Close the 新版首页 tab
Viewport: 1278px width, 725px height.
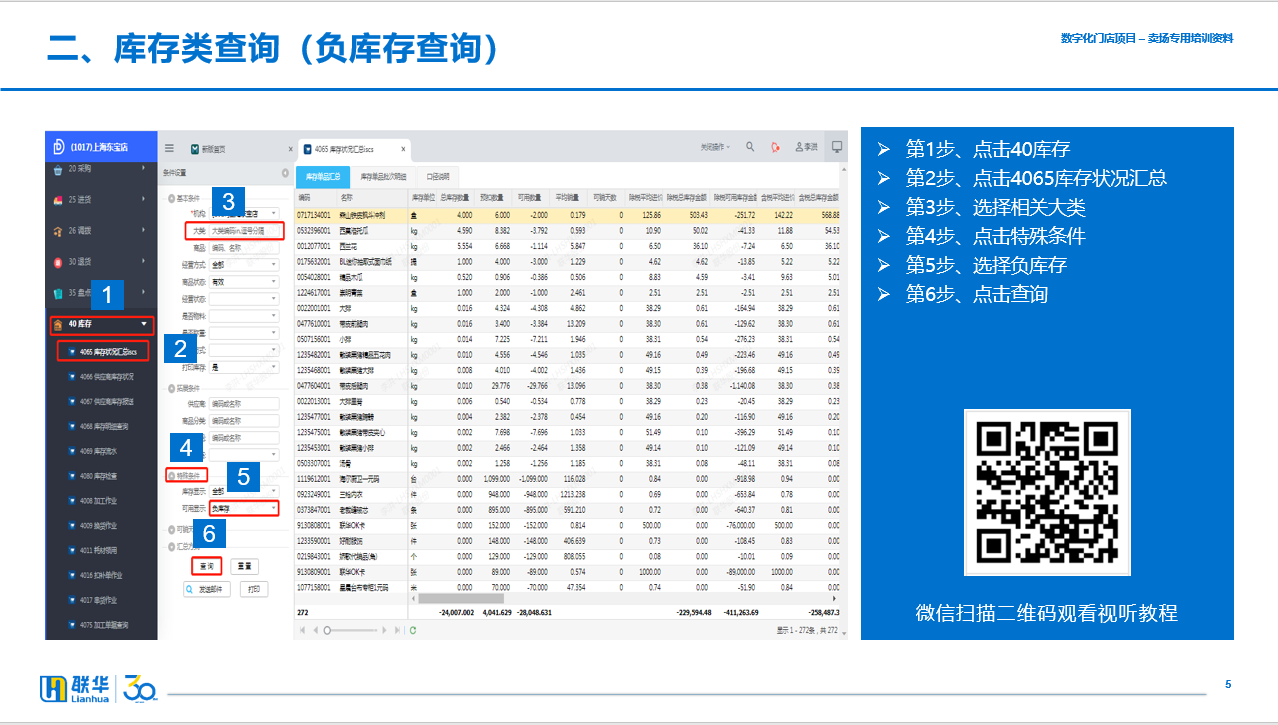[289, 149]
